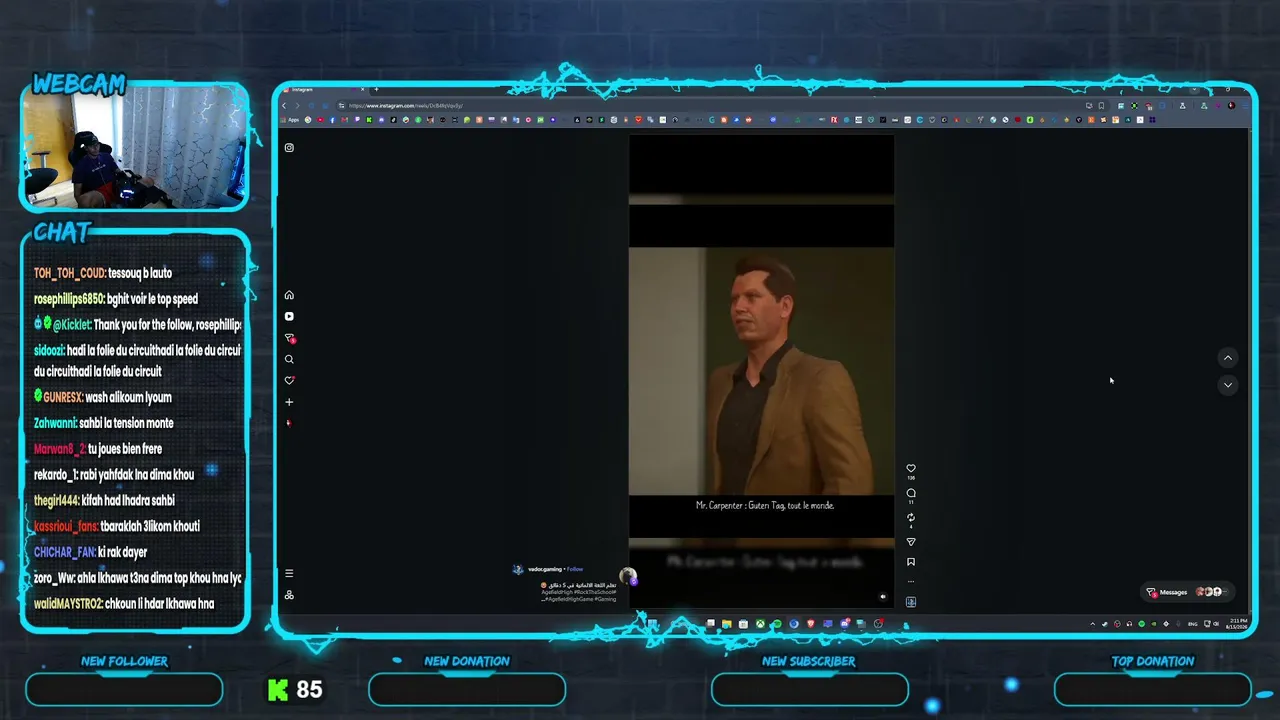Open the Brave browser taskbar icon

click(811, 624)
